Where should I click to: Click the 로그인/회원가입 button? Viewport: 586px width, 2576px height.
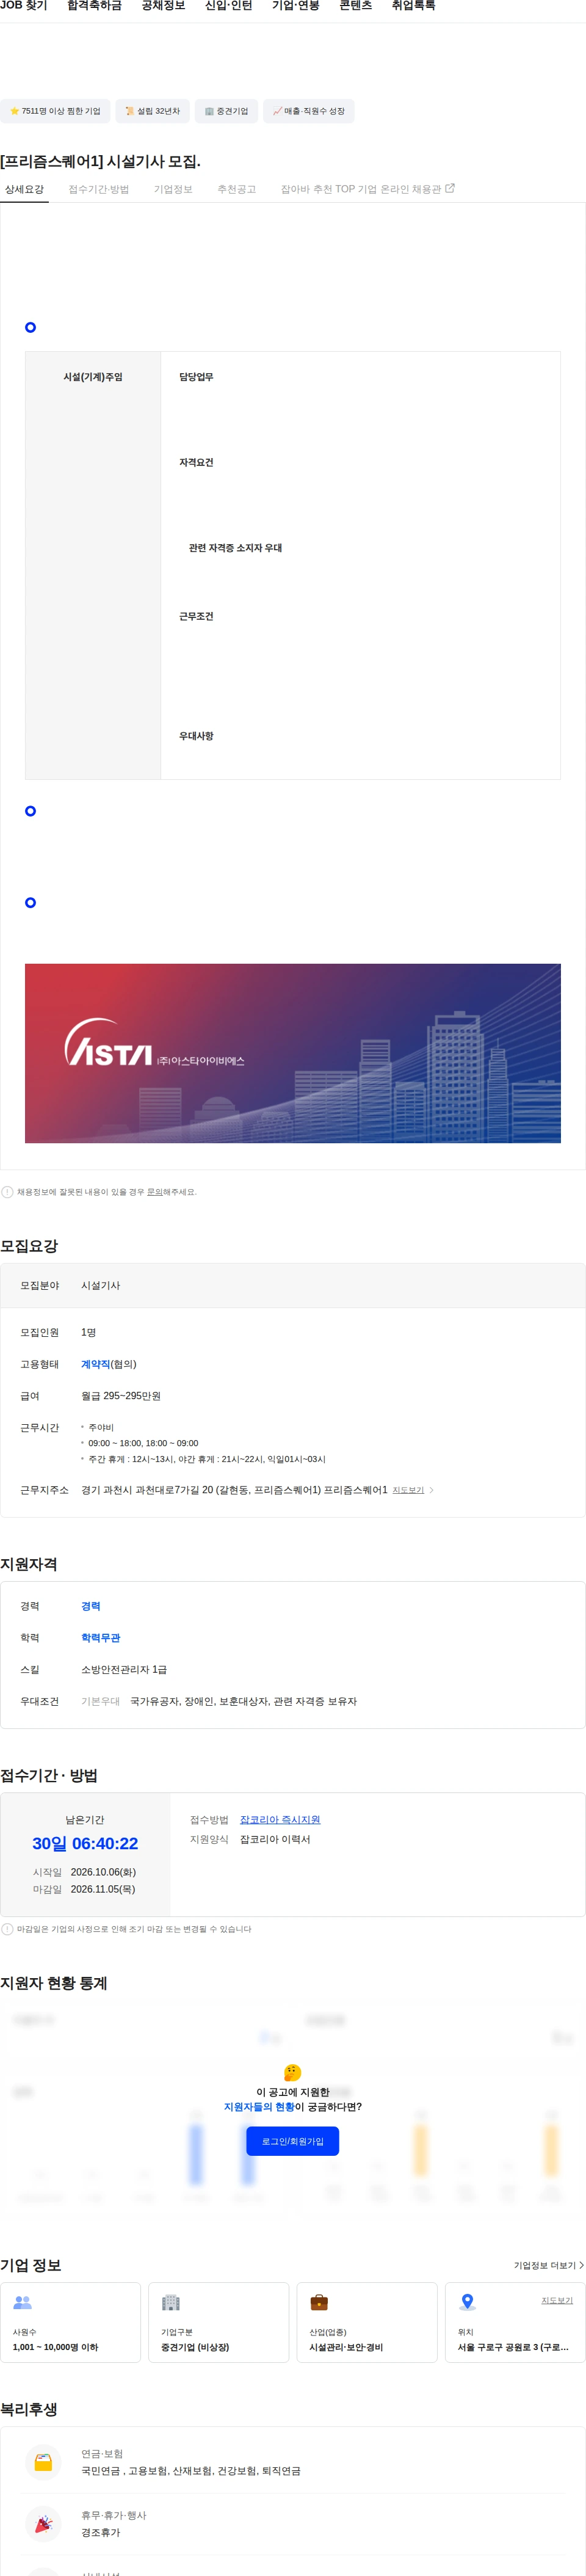(293, 2141)
